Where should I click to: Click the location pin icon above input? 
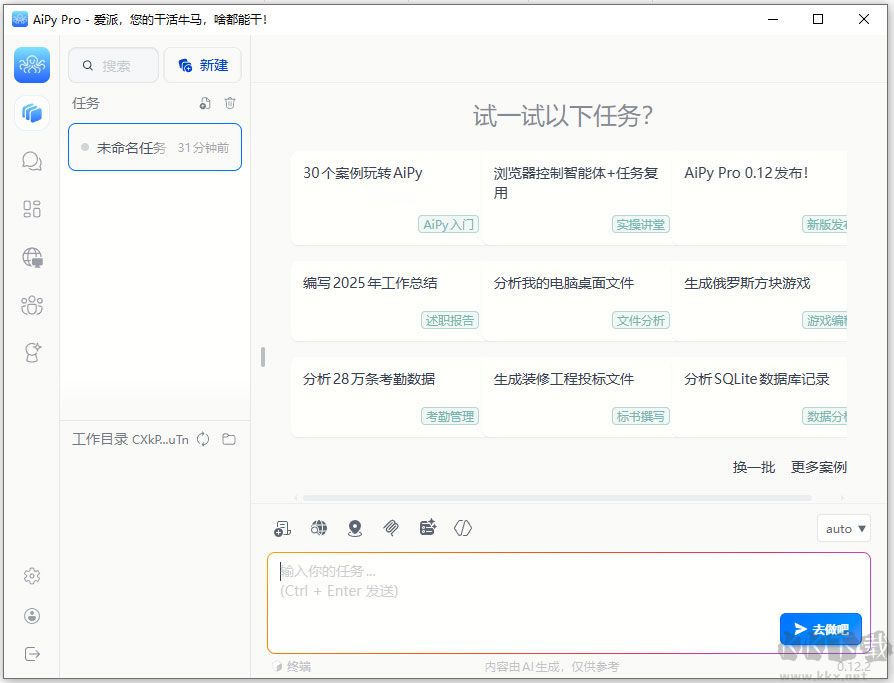pyautogui.click(x=355, y=528)
